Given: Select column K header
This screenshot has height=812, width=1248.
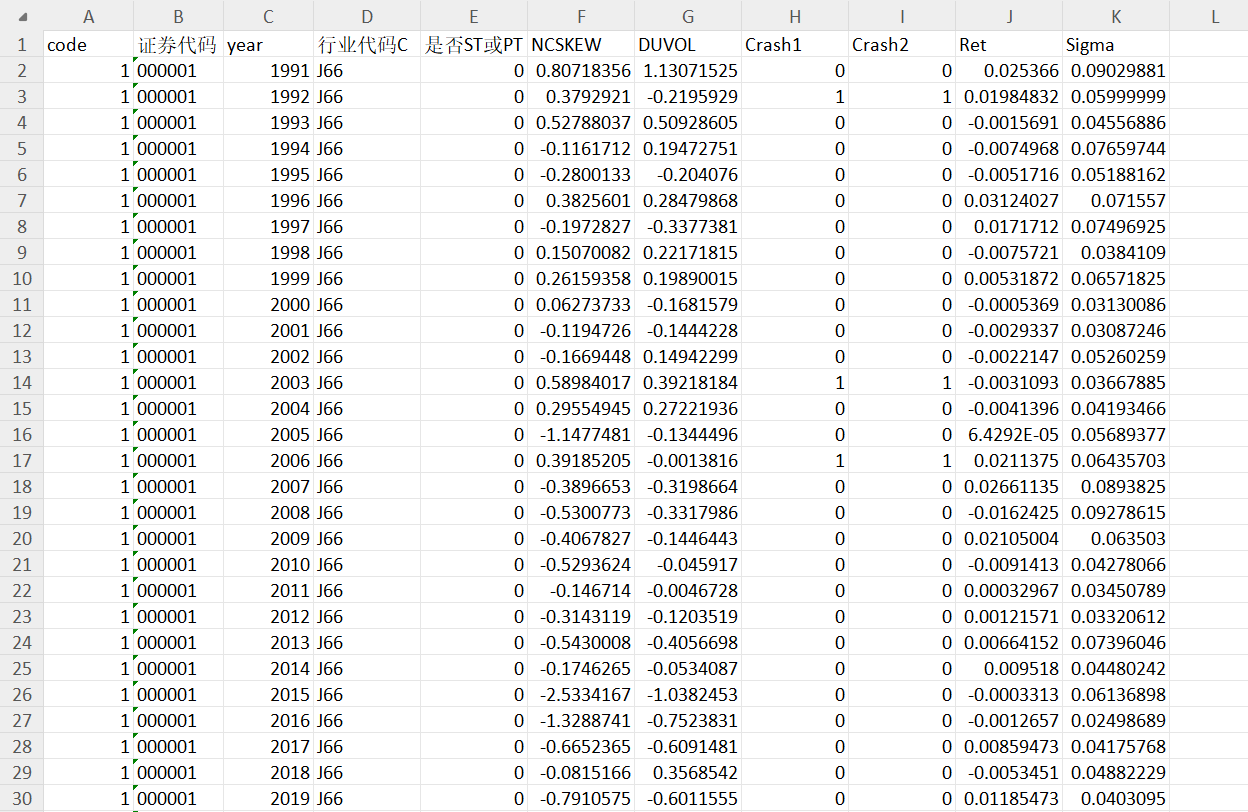Looking at the screenshot, I should (1116, 16).
